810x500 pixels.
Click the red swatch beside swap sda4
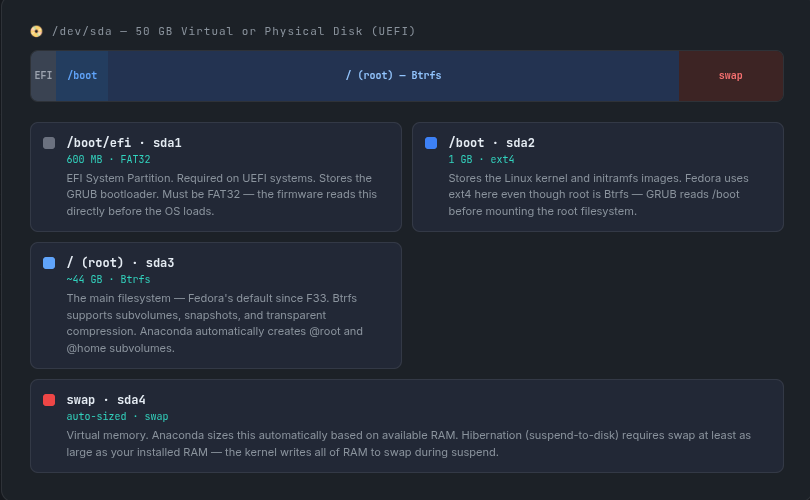pyautogui.click(x=49, y=400)
